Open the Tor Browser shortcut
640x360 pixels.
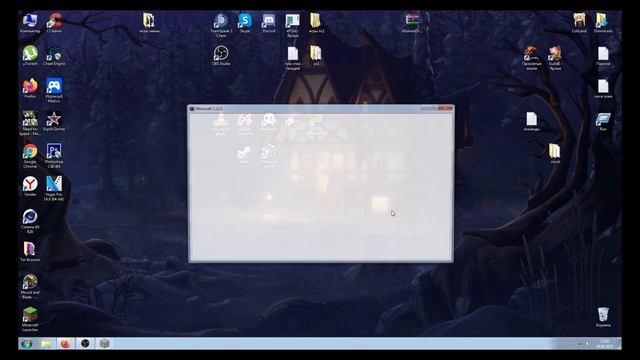[30, 252]
